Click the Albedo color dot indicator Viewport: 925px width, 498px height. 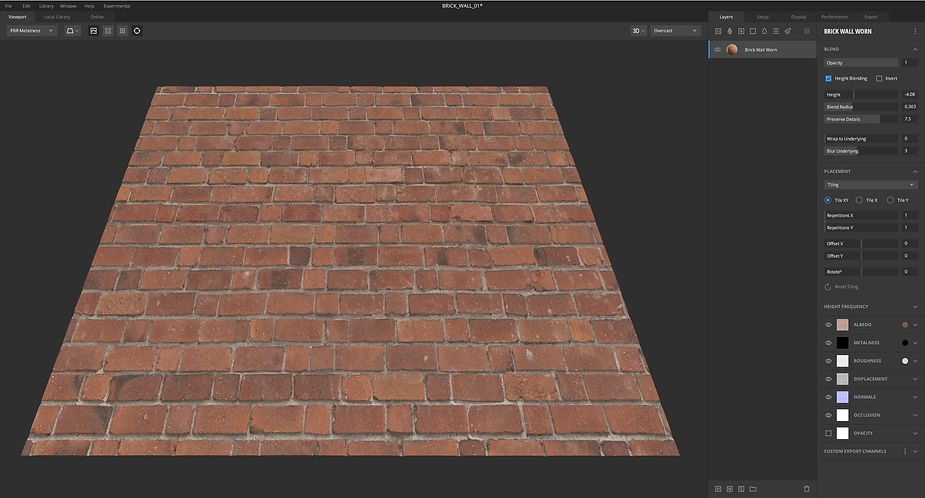tap(905, 325)
